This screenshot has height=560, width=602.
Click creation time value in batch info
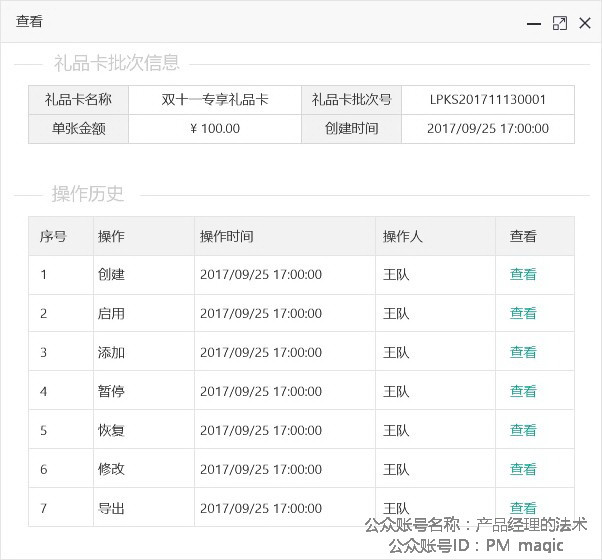(x=488, y=129)
